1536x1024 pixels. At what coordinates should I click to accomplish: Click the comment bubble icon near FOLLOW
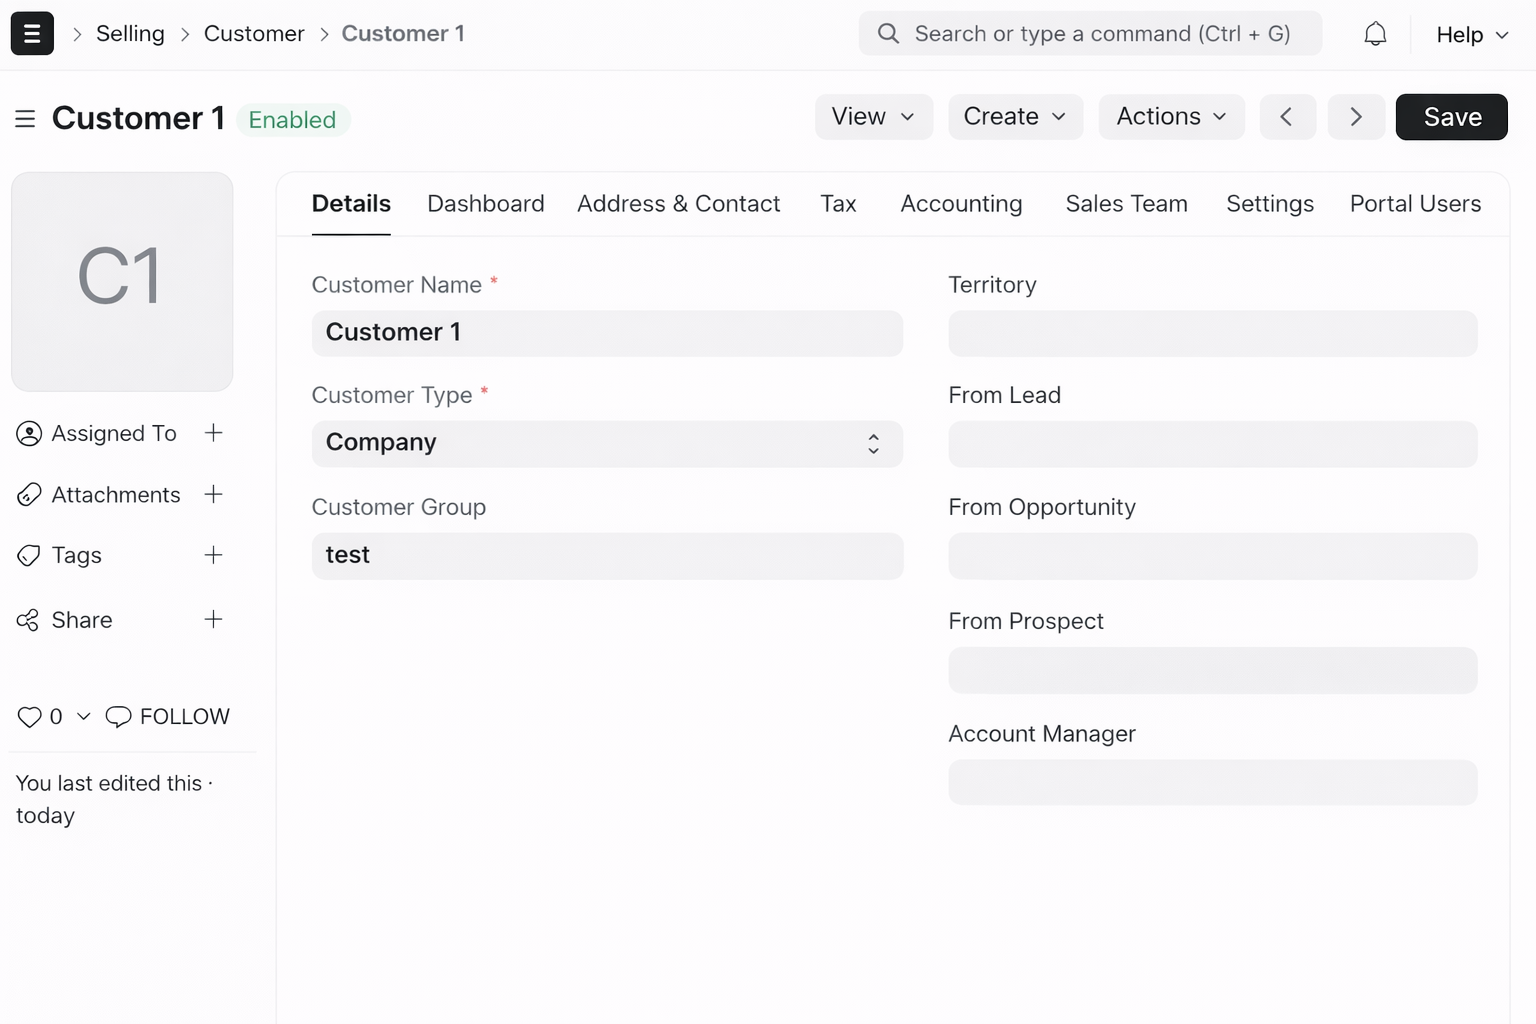(118, 717)
